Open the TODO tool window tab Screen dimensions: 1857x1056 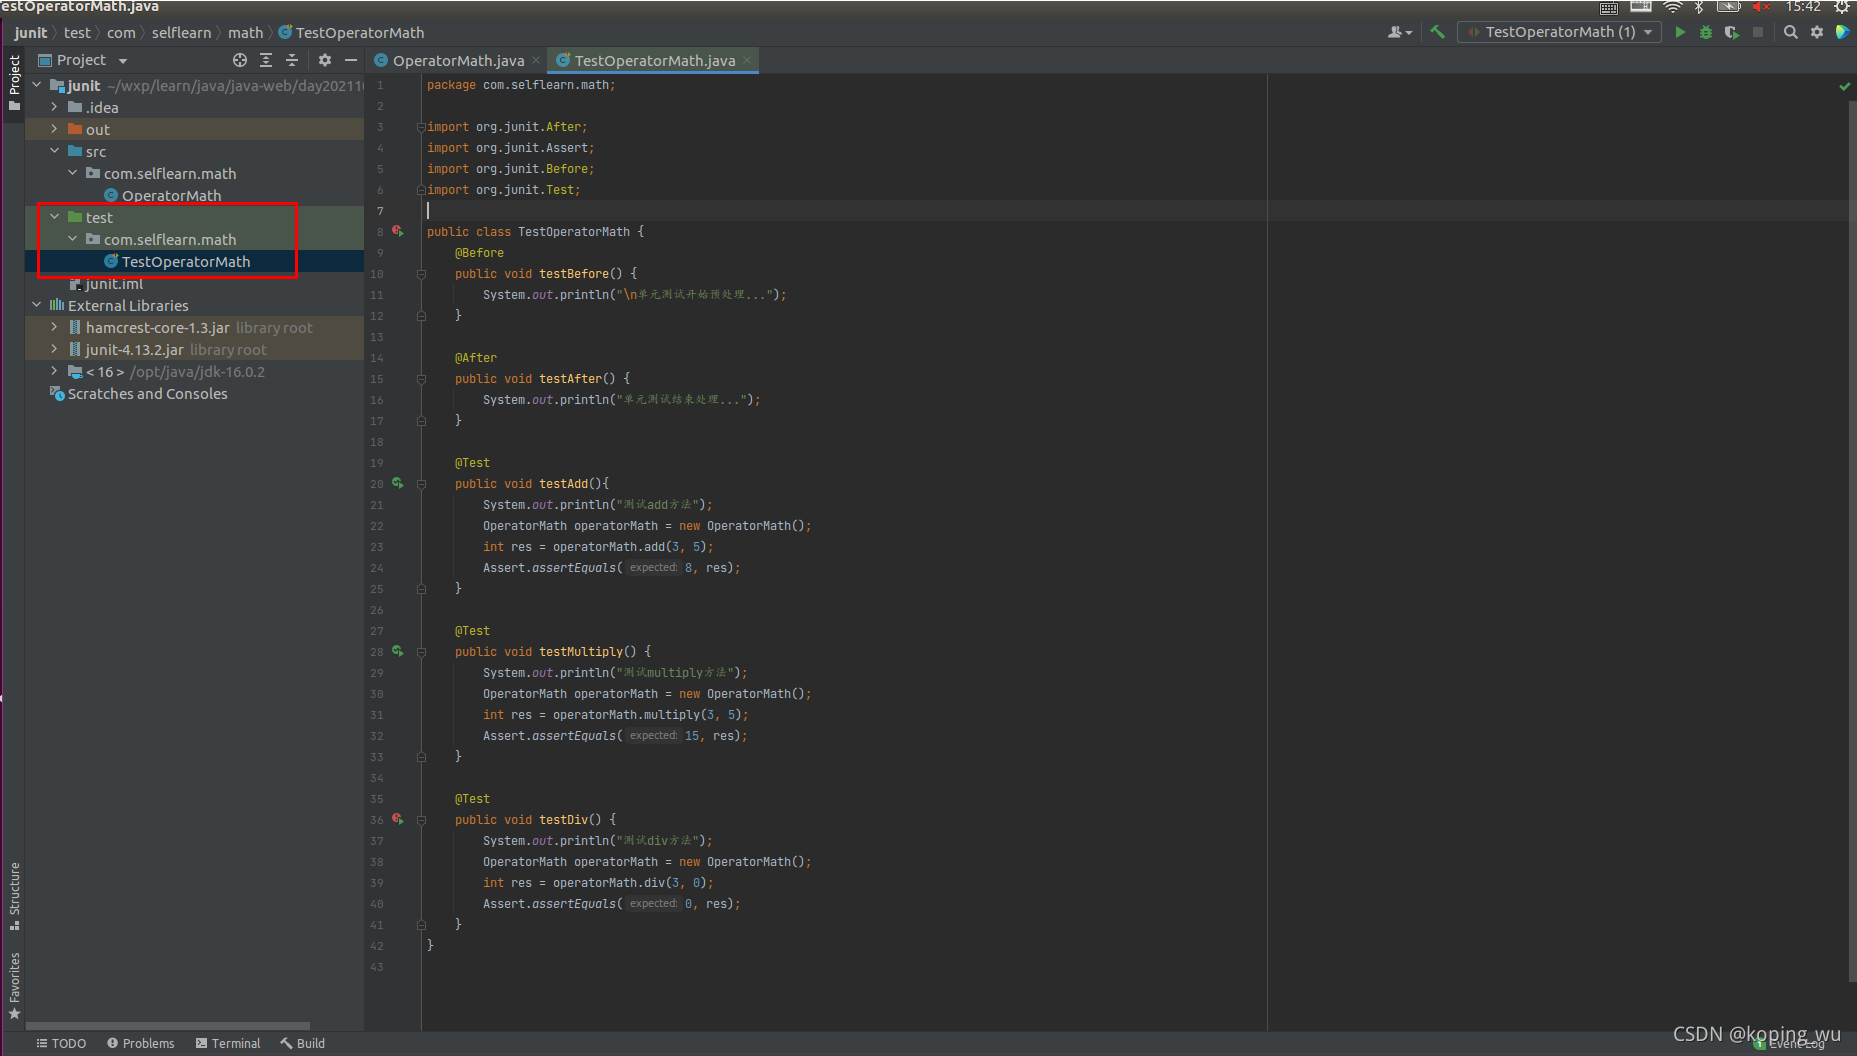point(61,1043)
